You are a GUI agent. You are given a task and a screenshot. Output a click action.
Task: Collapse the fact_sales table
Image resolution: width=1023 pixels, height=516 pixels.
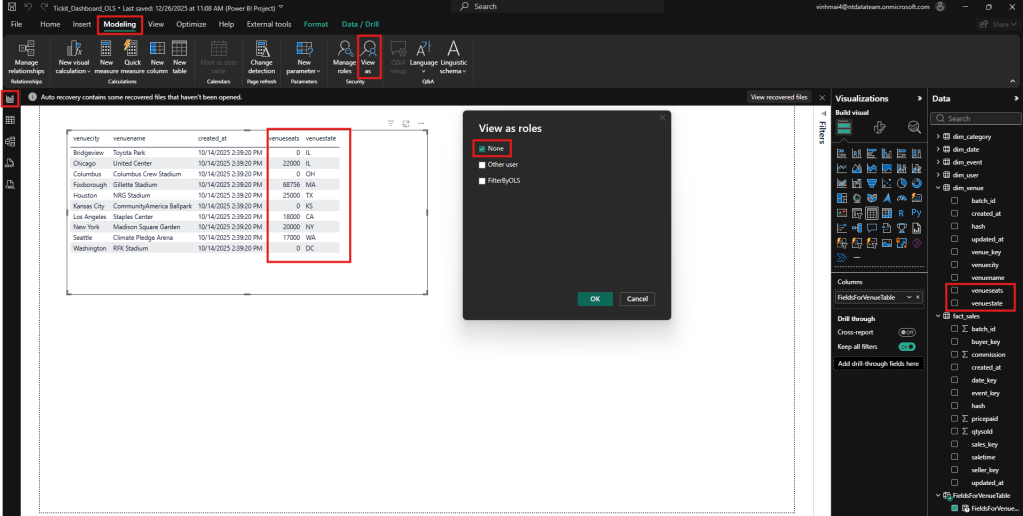click(x=938, y=316)
